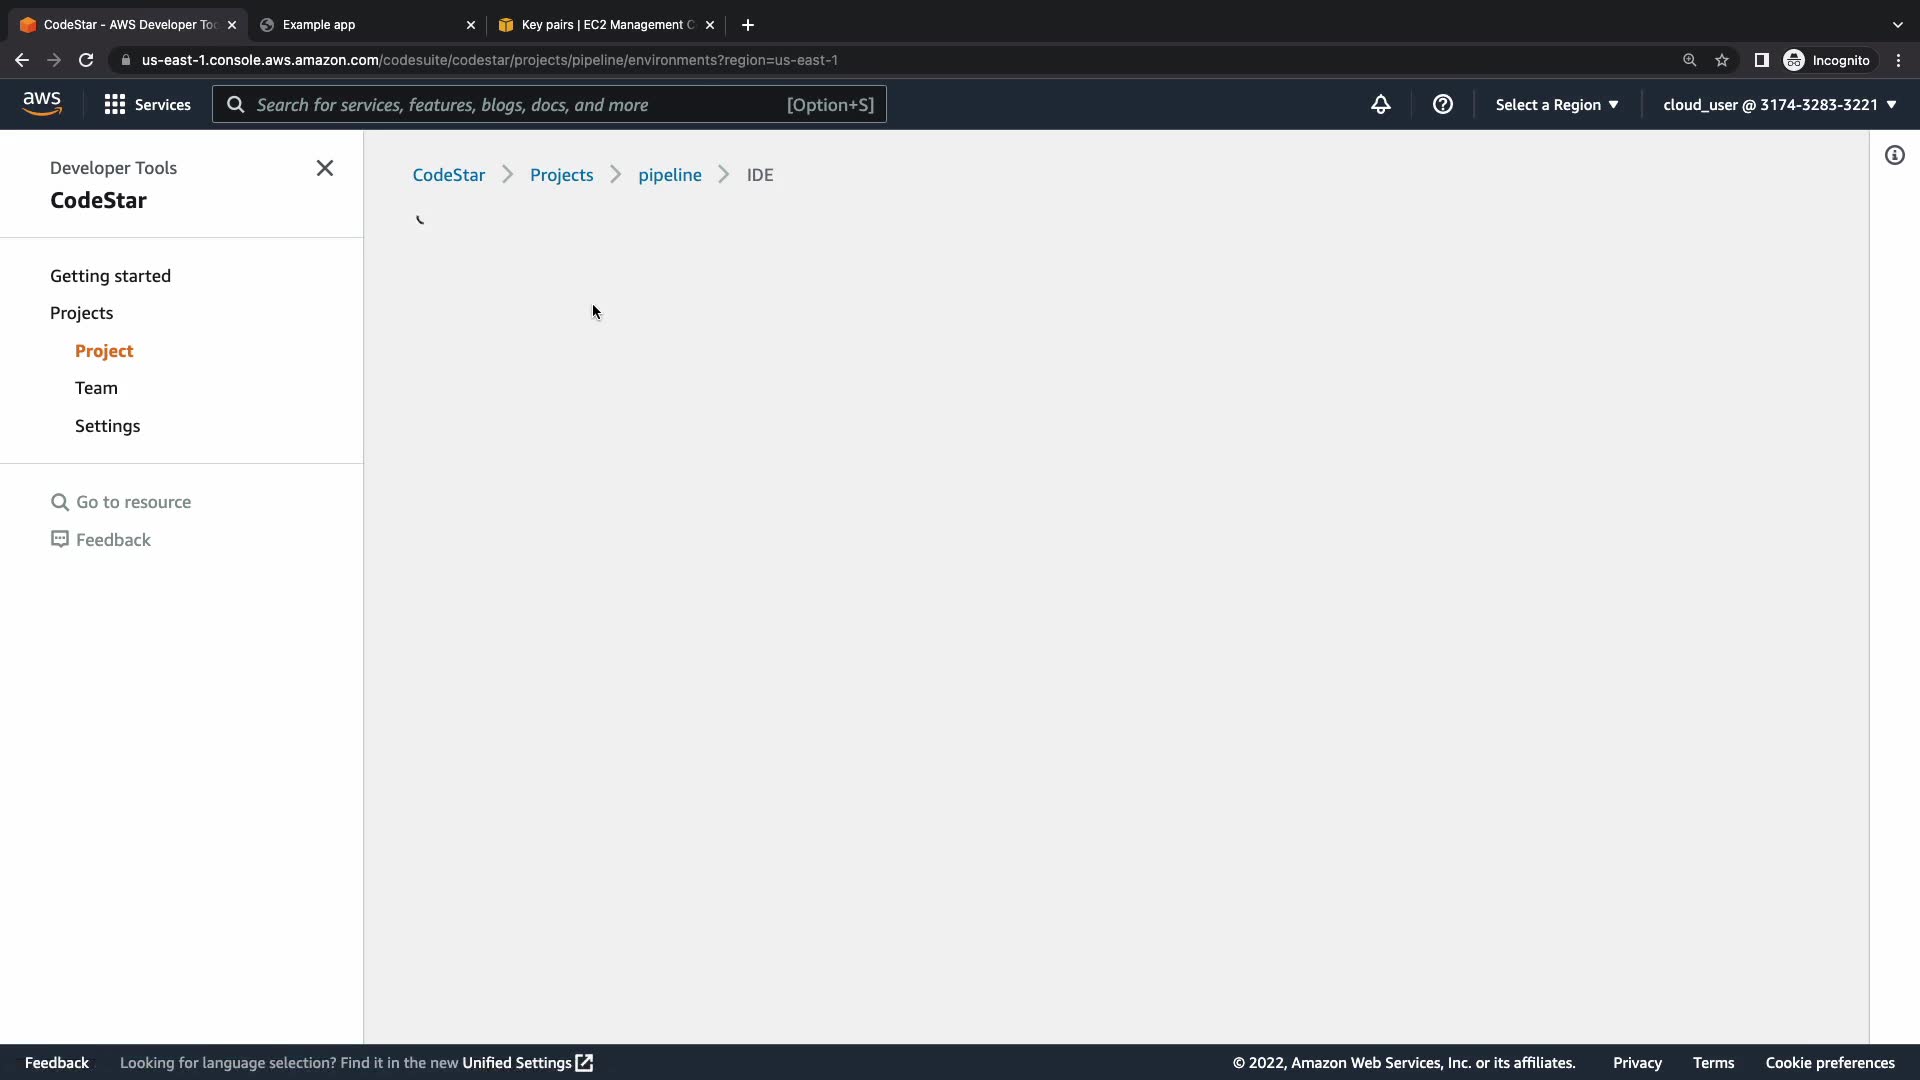
Task: Open the browser zoom magnifier icon
Action: pyautogui.click(x=1689, y=60)
